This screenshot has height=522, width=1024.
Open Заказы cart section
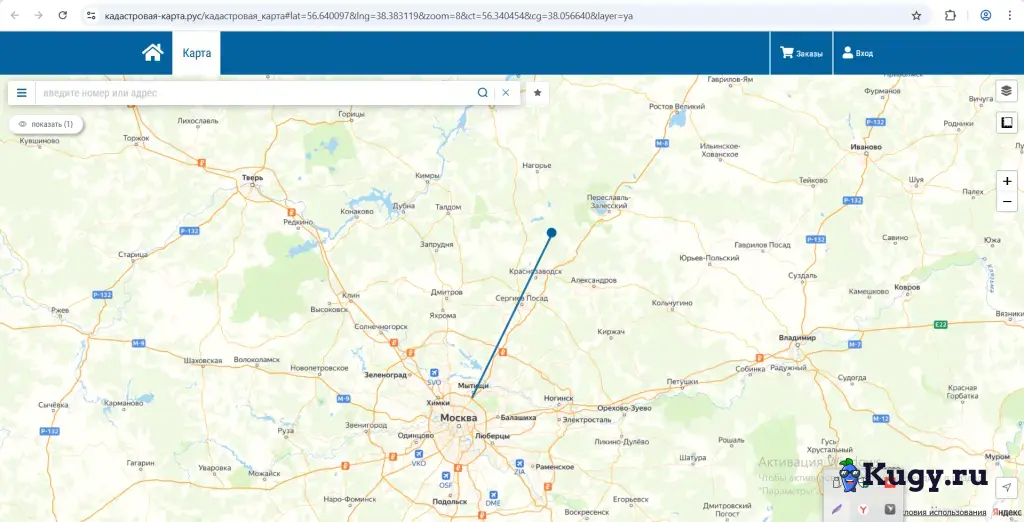click(x=801, y=54)
